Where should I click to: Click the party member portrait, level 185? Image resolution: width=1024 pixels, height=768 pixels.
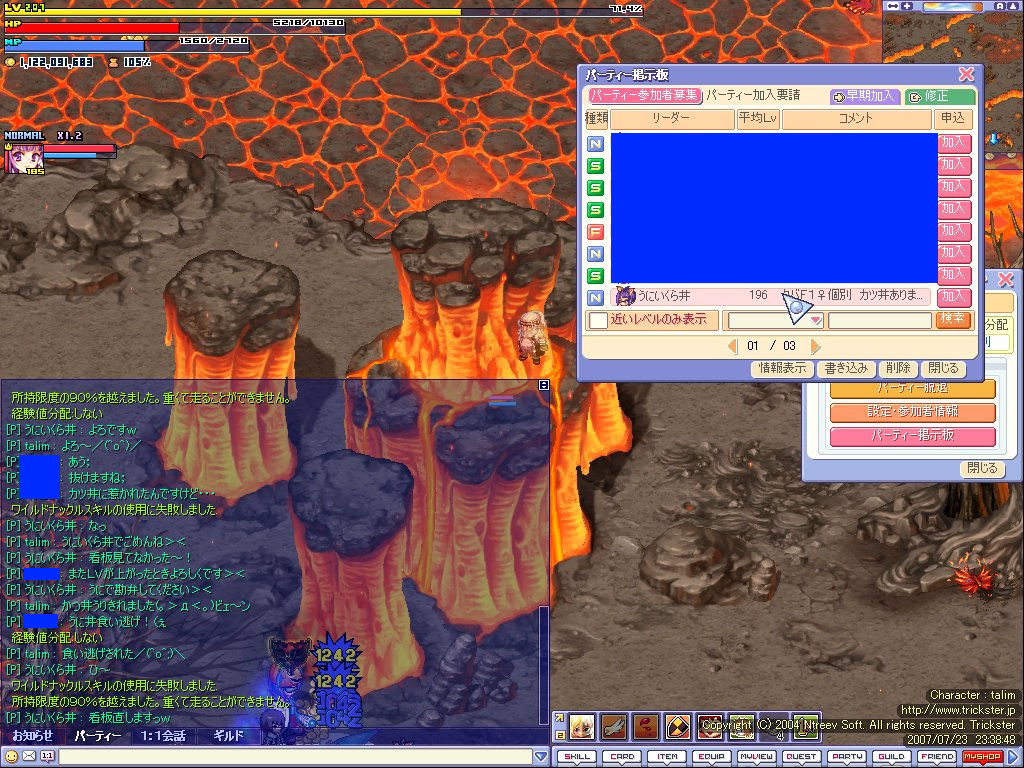(x=25, y=159)
